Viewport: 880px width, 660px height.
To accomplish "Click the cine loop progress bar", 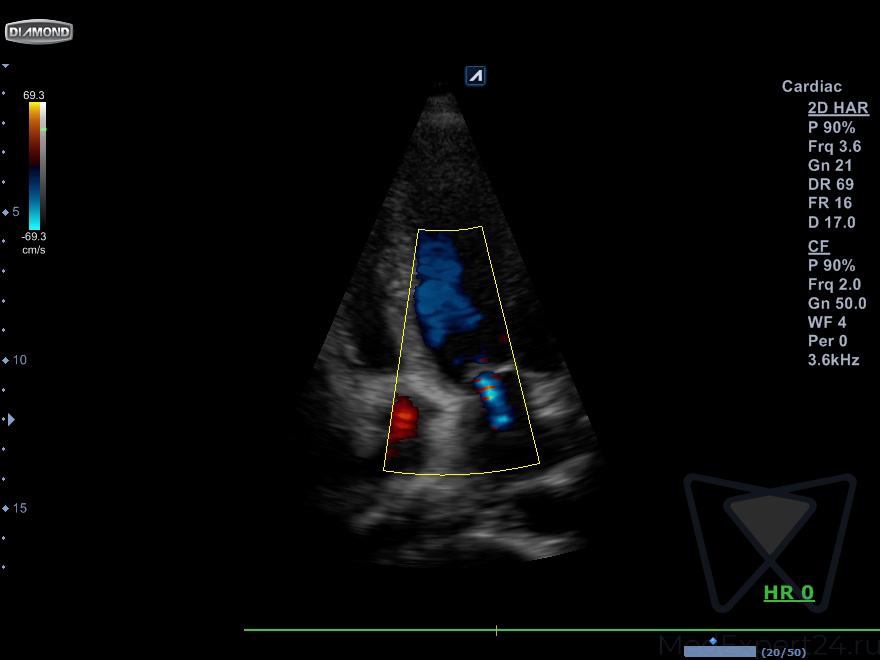I will point(719,652).
